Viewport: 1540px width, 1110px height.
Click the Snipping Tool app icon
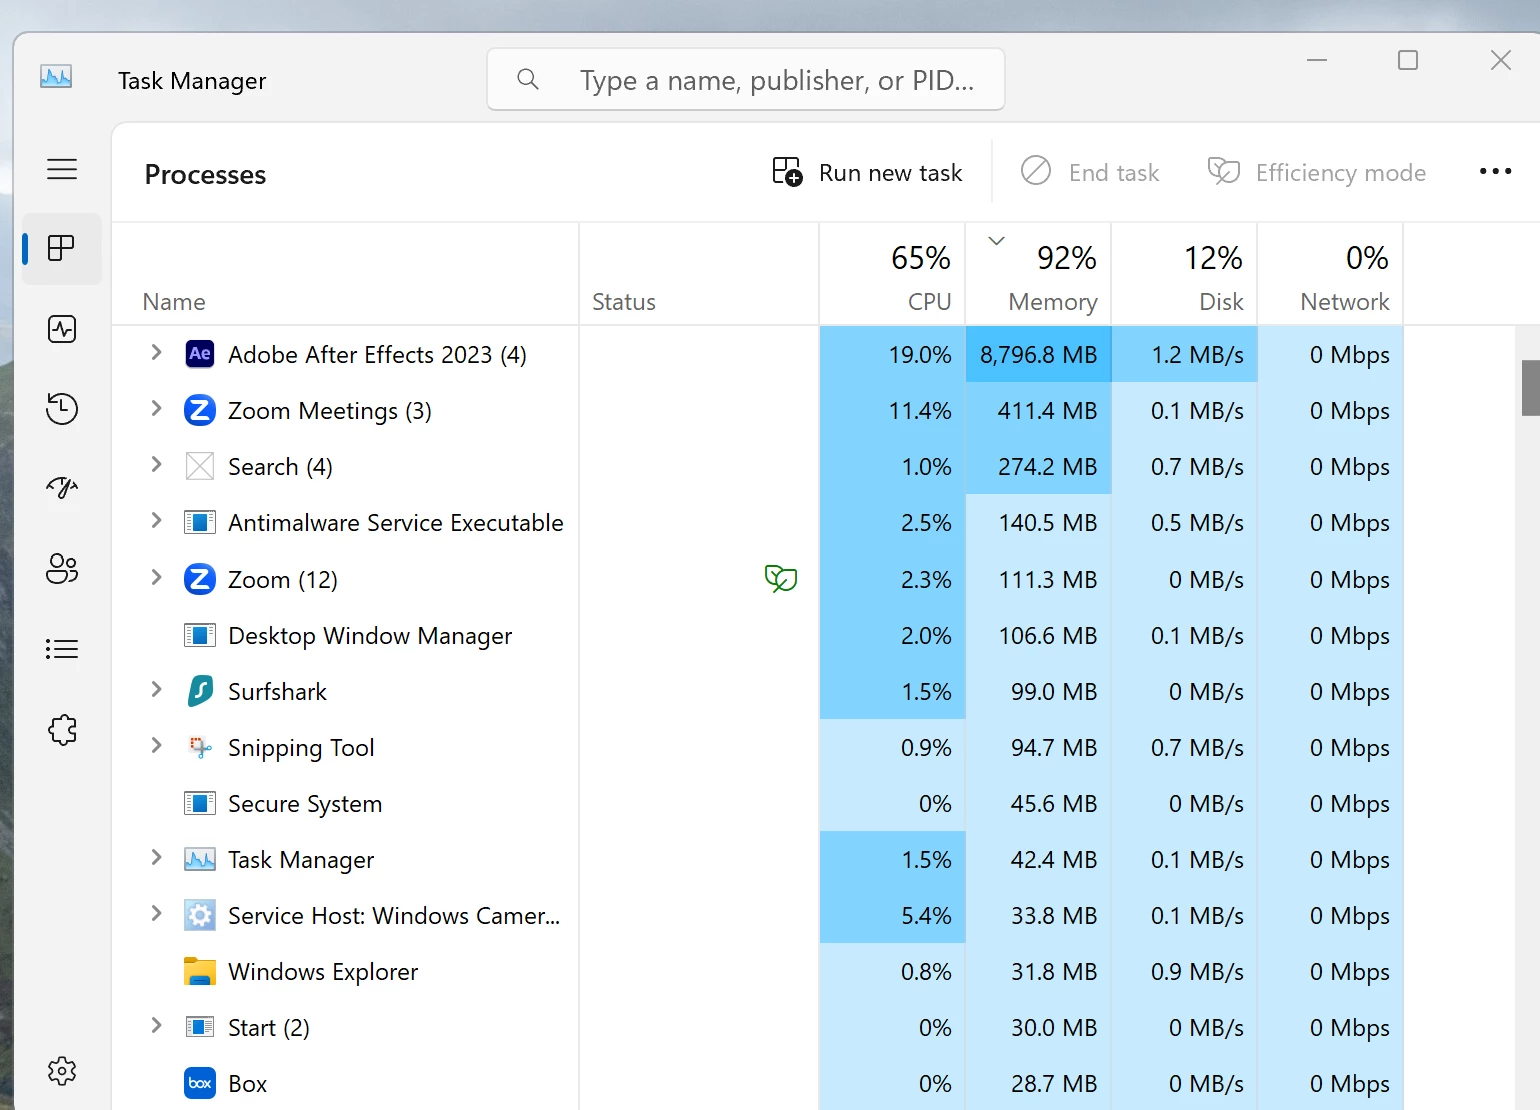tap(200, 747)
